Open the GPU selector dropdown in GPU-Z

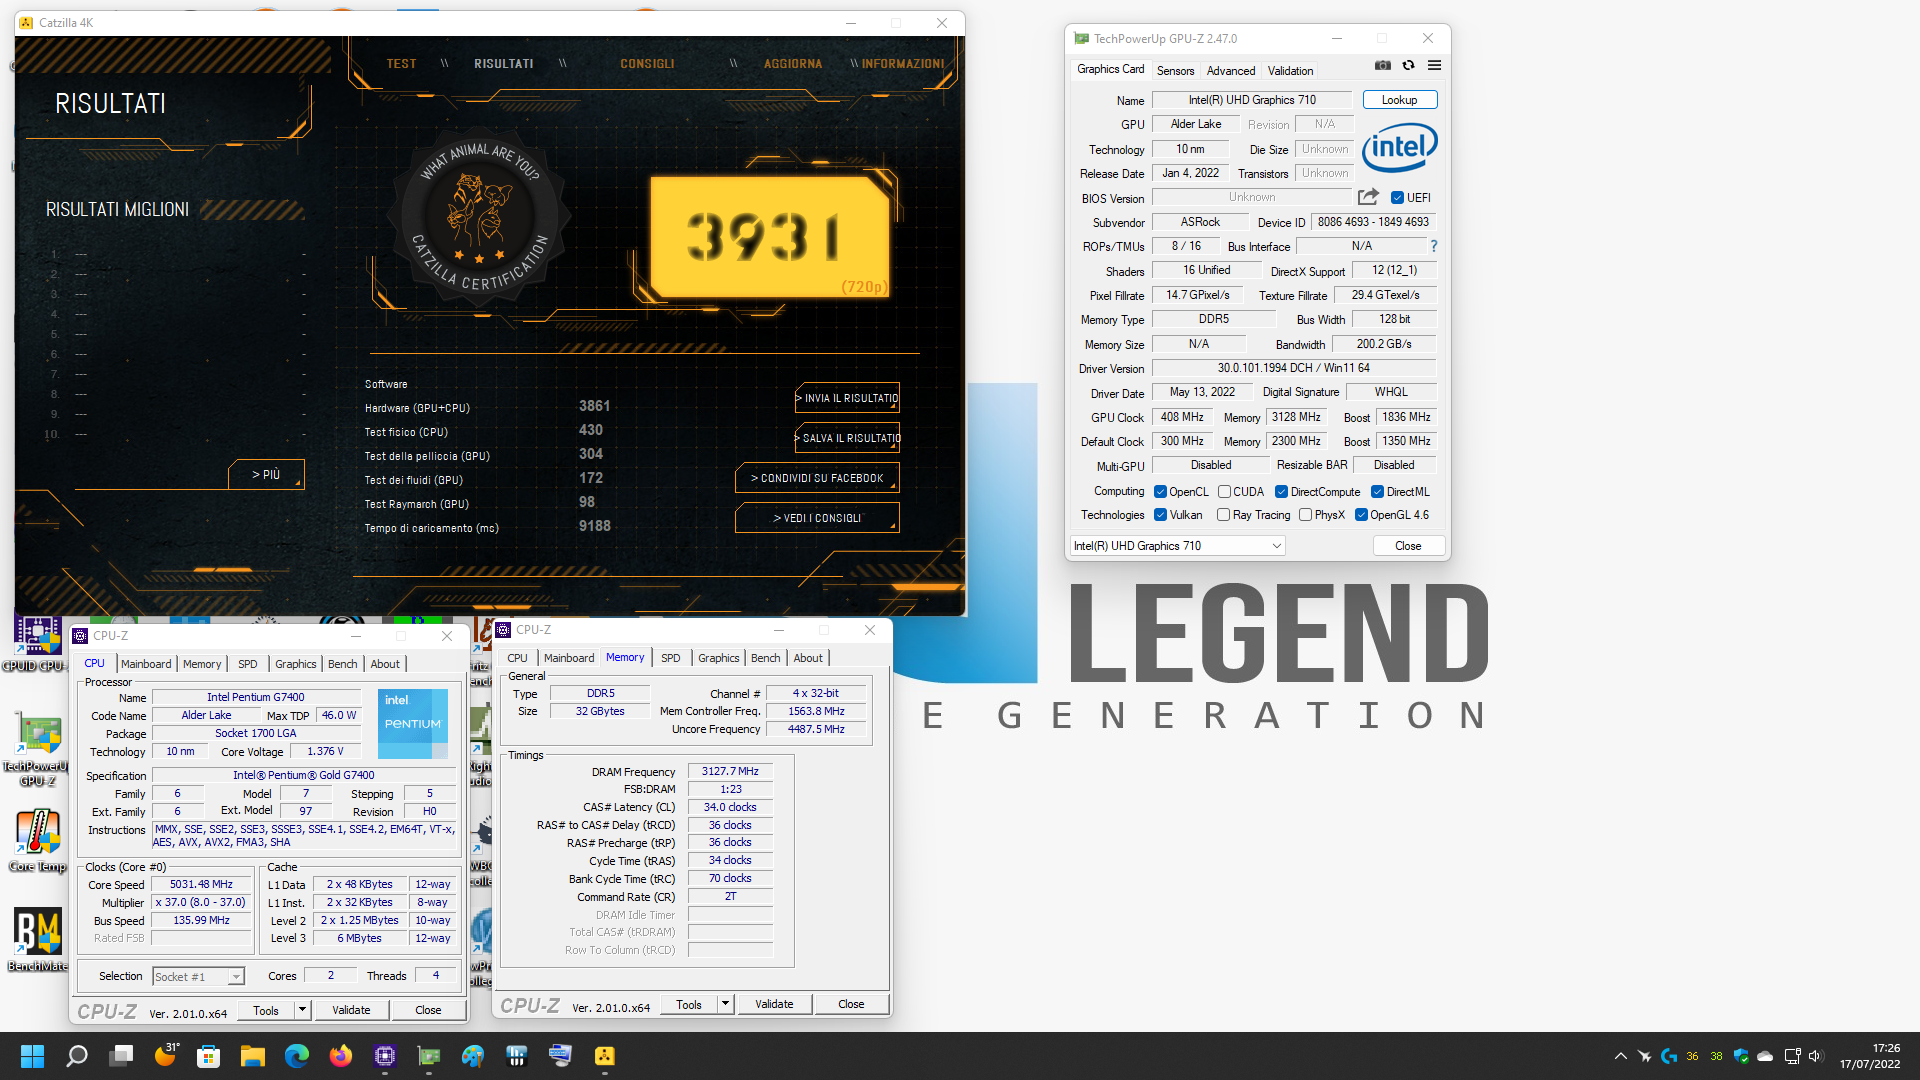point(1177,546)
